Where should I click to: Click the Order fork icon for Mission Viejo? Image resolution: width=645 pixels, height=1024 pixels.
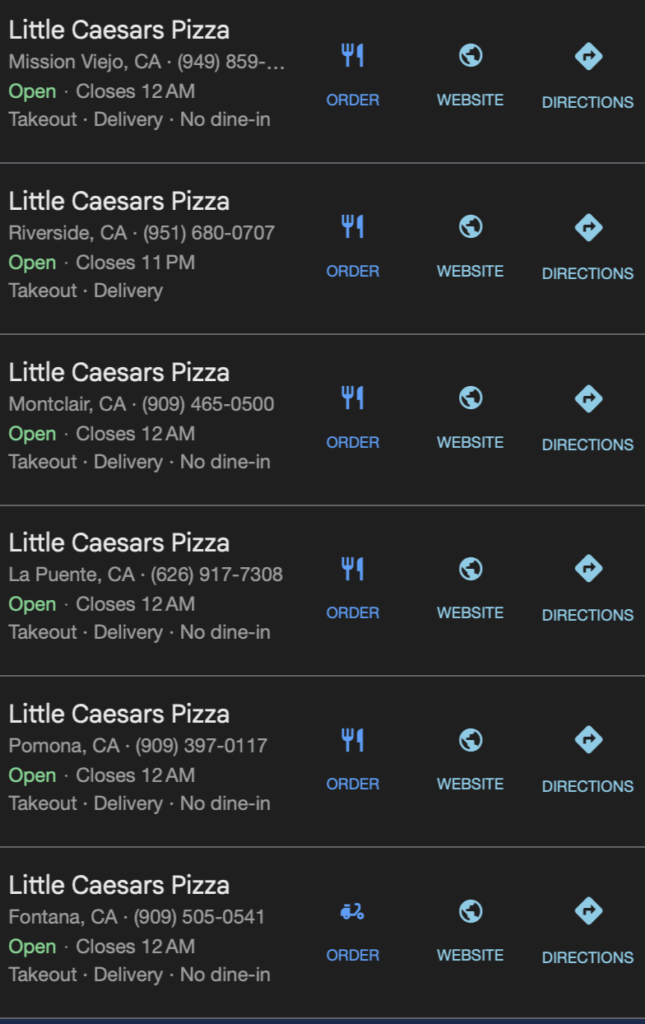353,56
